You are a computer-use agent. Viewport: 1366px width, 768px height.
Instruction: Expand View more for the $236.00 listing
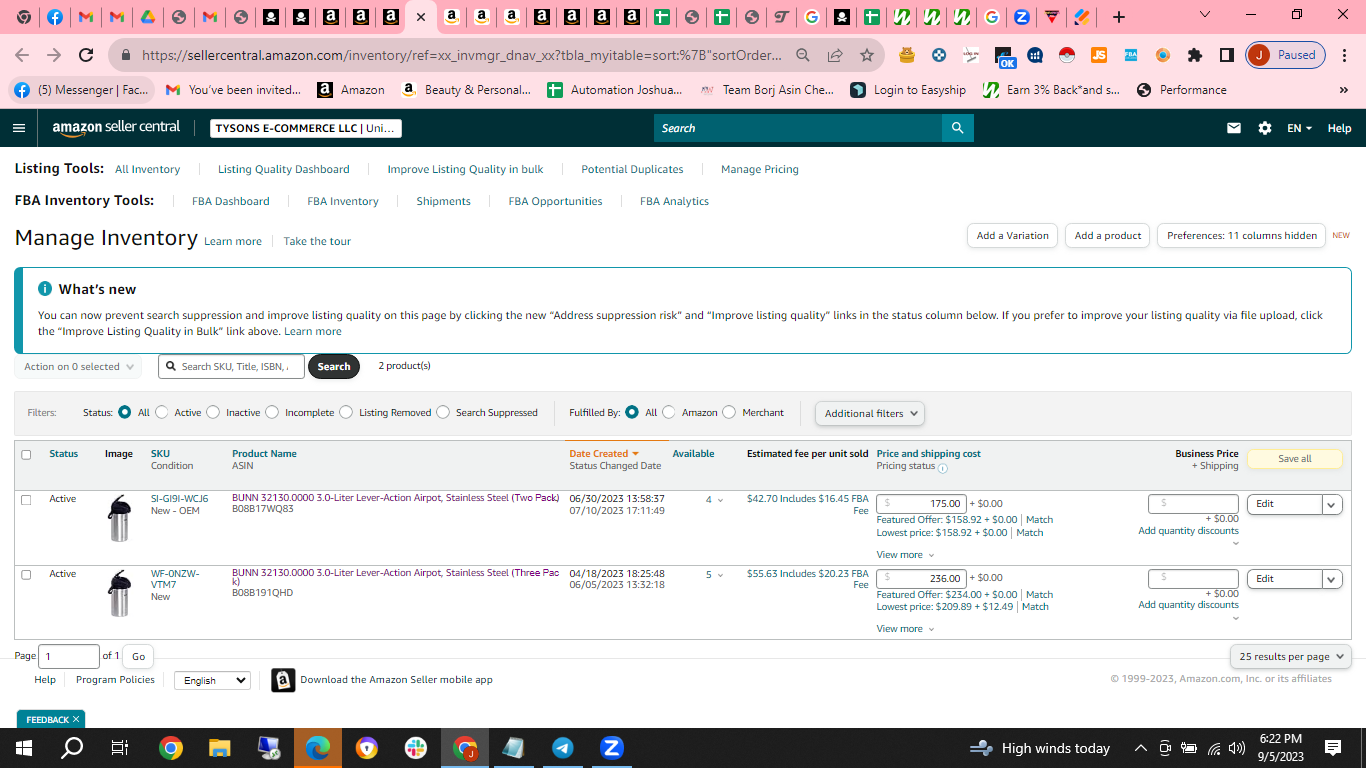tap(905, 629)
